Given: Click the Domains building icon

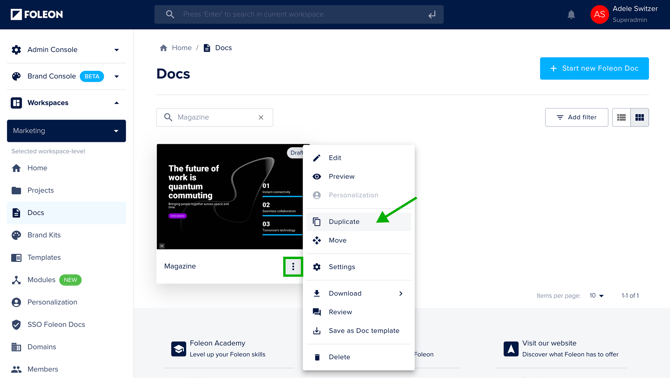Looking at the screenshot, I should pyautogui.click(x=16, y=347).
